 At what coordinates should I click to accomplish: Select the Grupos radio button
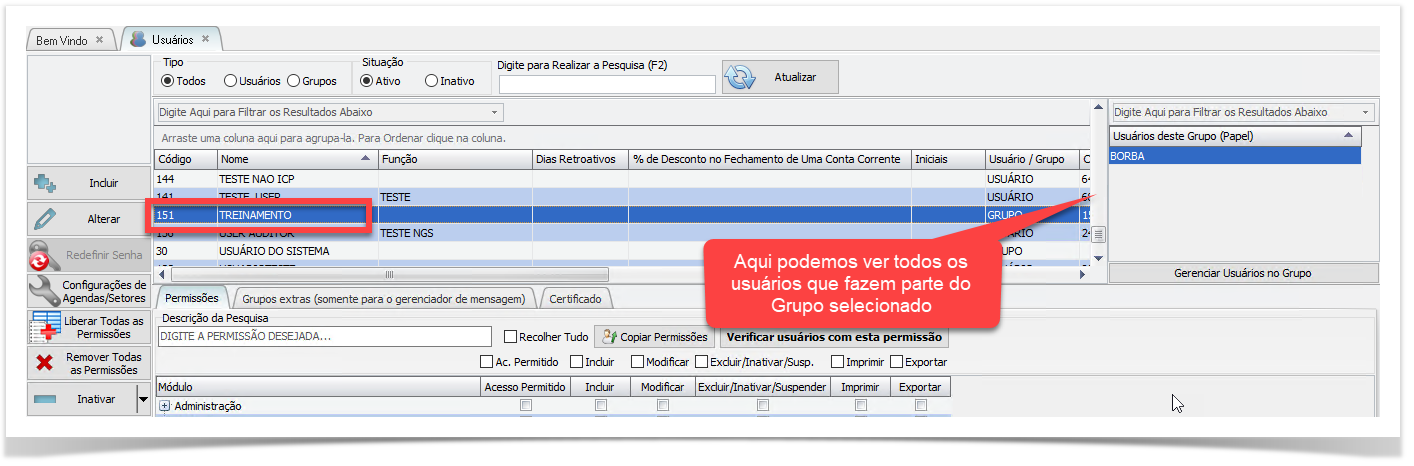[x=294, y=81]
